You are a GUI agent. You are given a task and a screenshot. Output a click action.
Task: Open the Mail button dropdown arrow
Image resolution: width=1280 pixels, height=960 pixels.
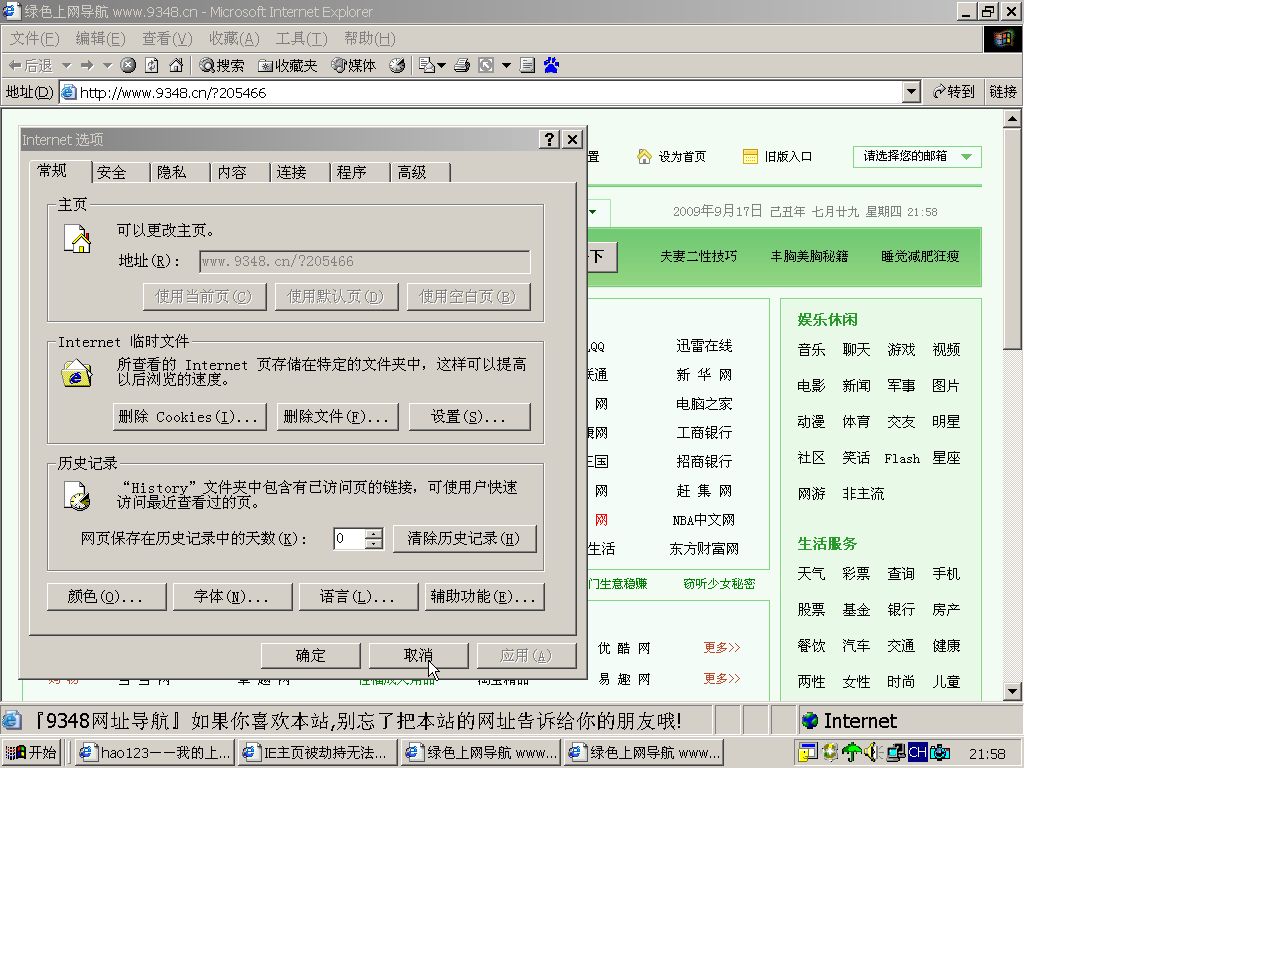[x=441, y=65]
